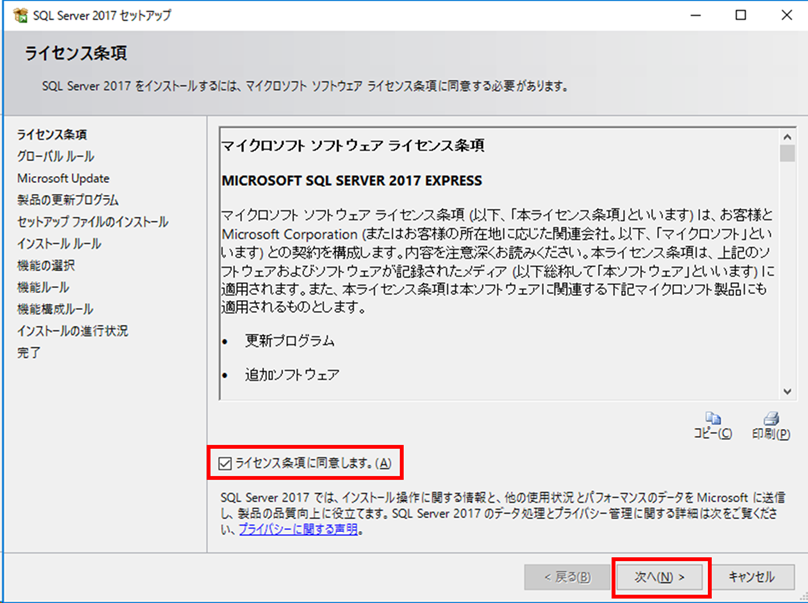The image size is (808, 603).
Task: Open the プライバシーに関する声明 link
Action: click(x=298, y=529)
